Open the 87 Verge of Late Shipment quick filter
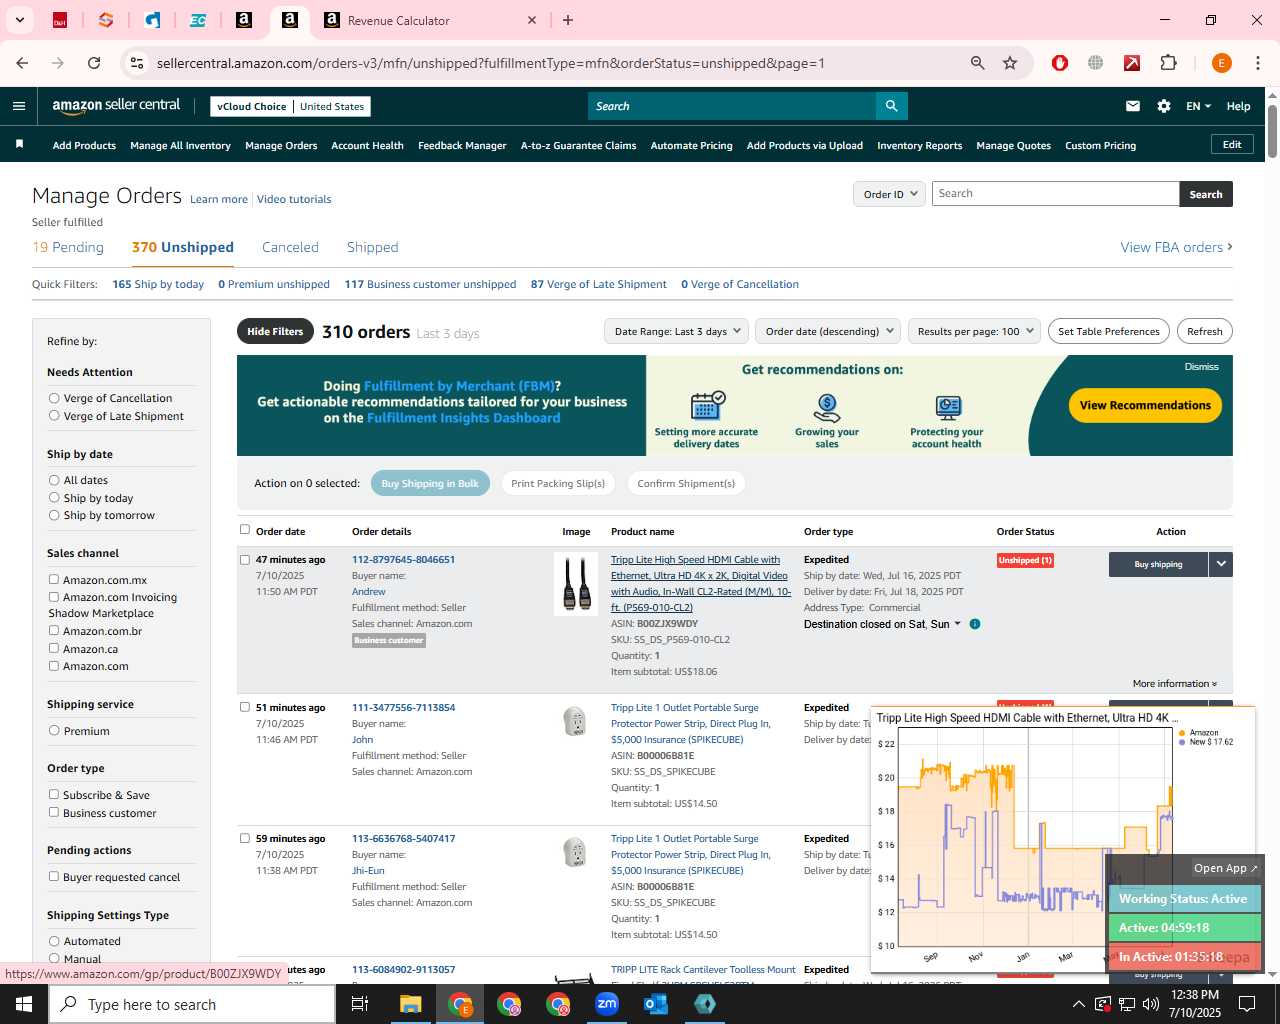This screenshot has width=1280, height=1024. pos(598,285)
